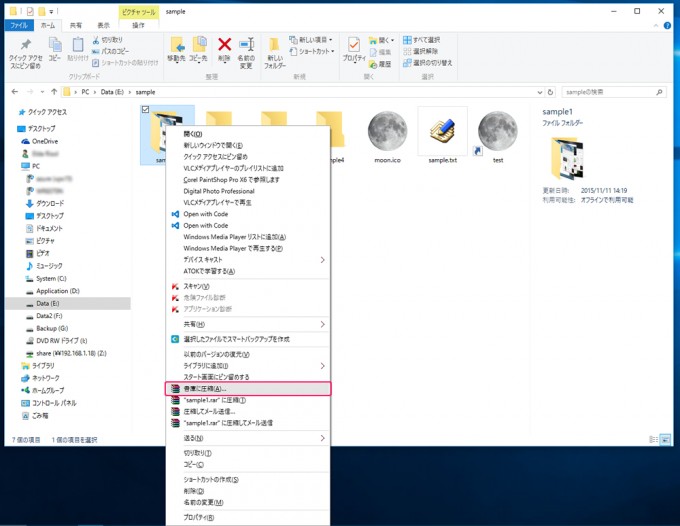This screenshot has height=526, width=680.
Task: Choose 圧縮してメール送信... in the context menu
Action: tap(248, 412)
